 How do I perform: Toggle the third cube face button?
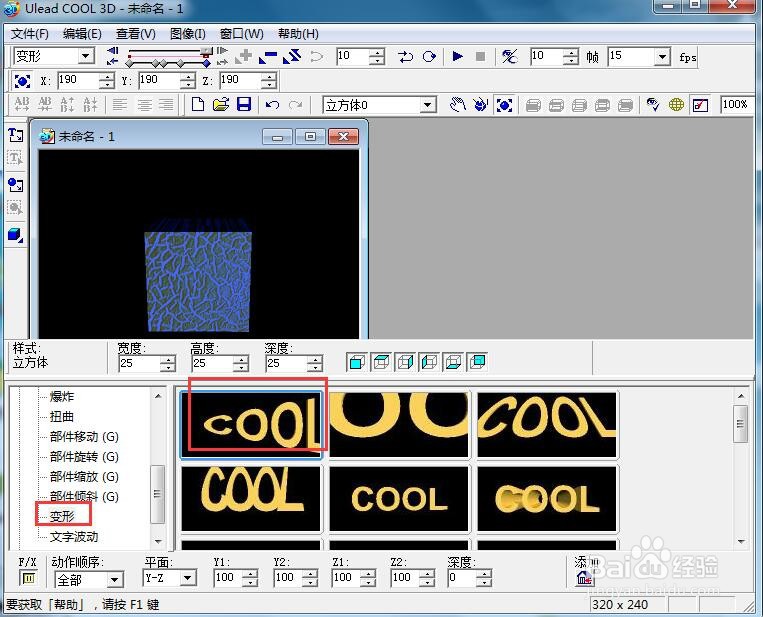point(405,363)
